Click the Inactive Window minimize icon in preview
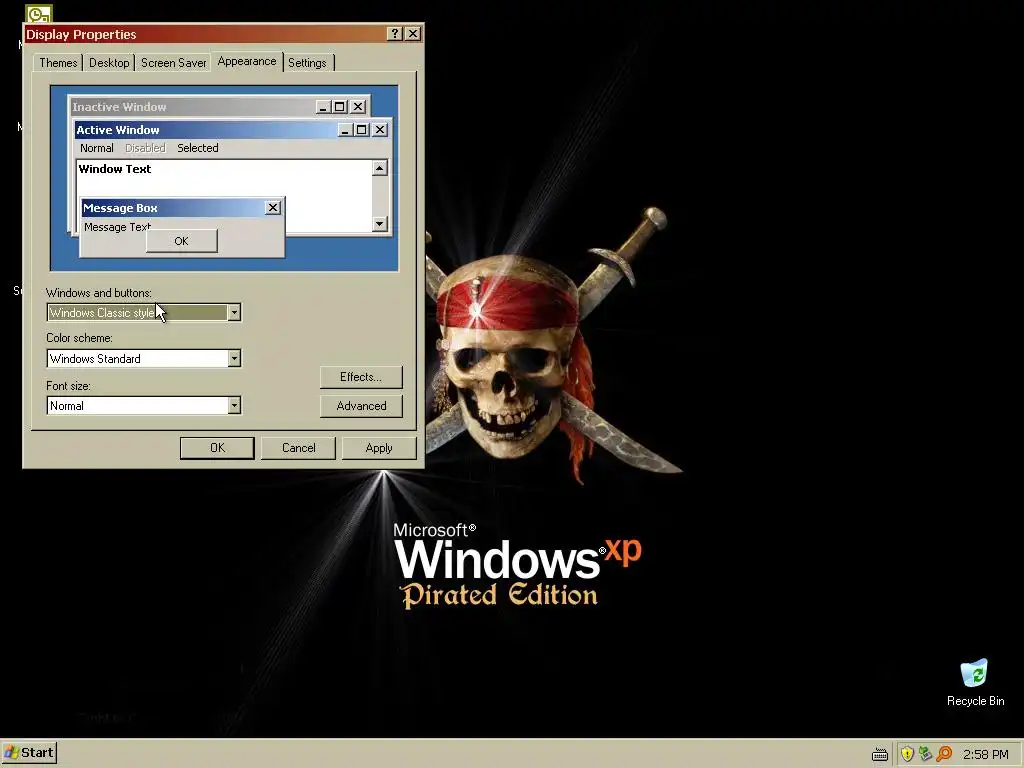 pyautogui.click(x=323, y=106)
